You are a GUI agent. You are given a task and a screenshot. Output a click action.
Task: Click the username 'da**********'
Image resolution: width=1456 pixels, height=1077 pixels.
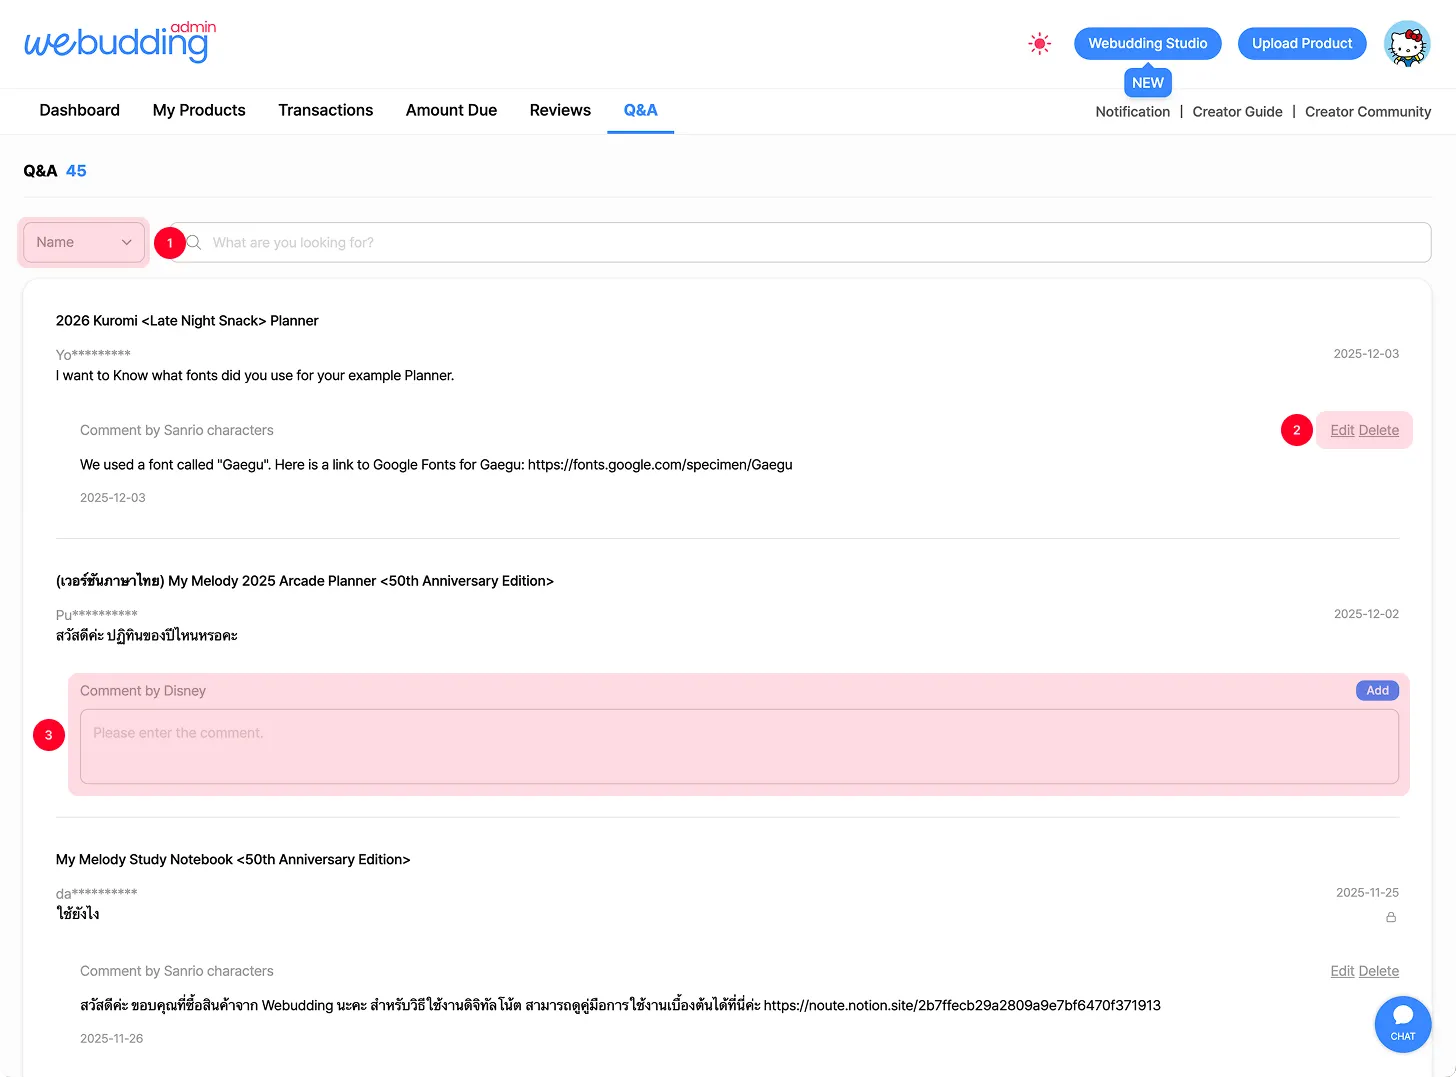click(97, 893)
